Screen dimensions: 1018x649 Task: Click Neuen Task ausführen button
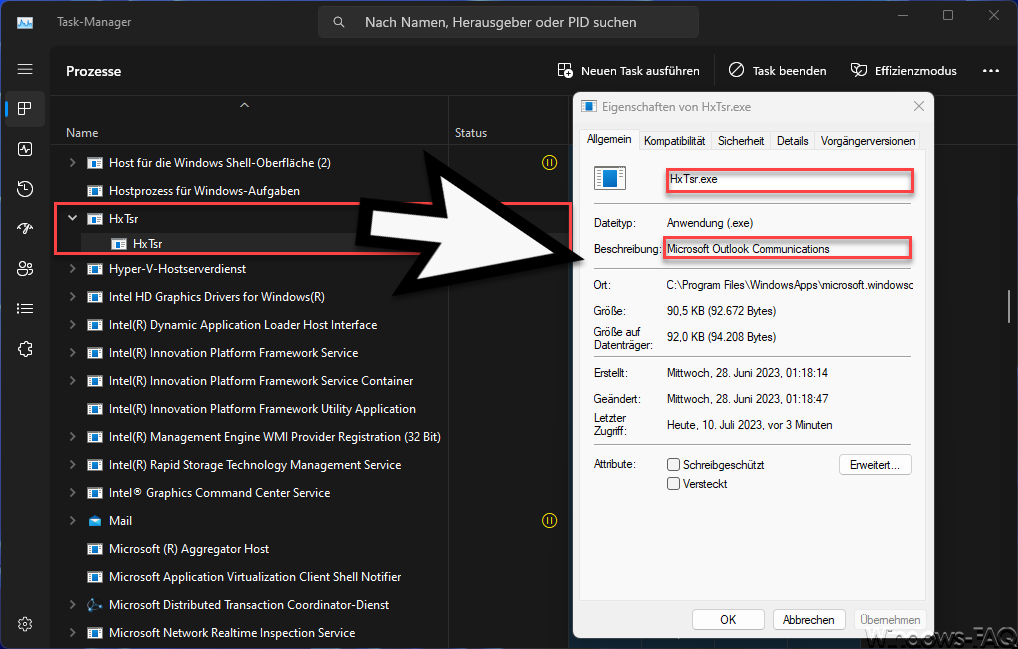tap(628, 71)
